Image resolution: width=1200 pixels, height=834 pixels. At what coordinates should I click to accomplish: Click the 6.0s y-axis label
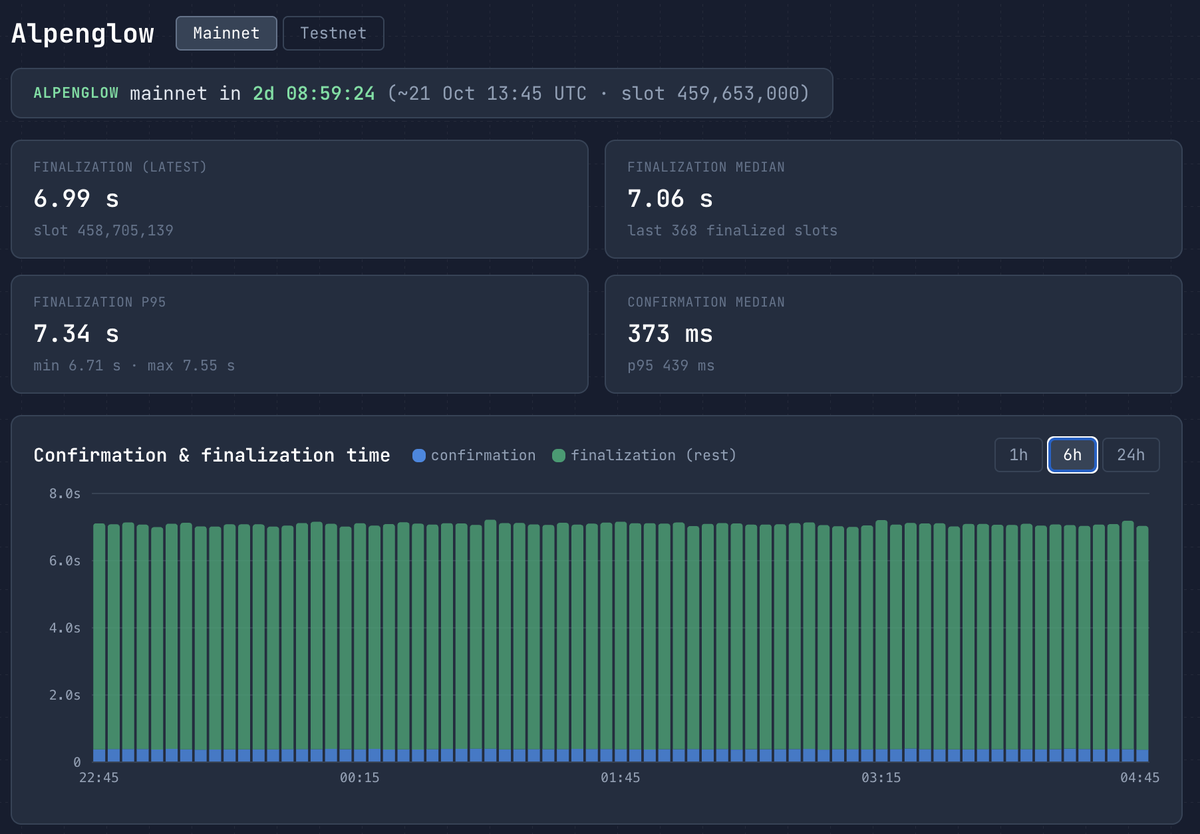point(66,561)
